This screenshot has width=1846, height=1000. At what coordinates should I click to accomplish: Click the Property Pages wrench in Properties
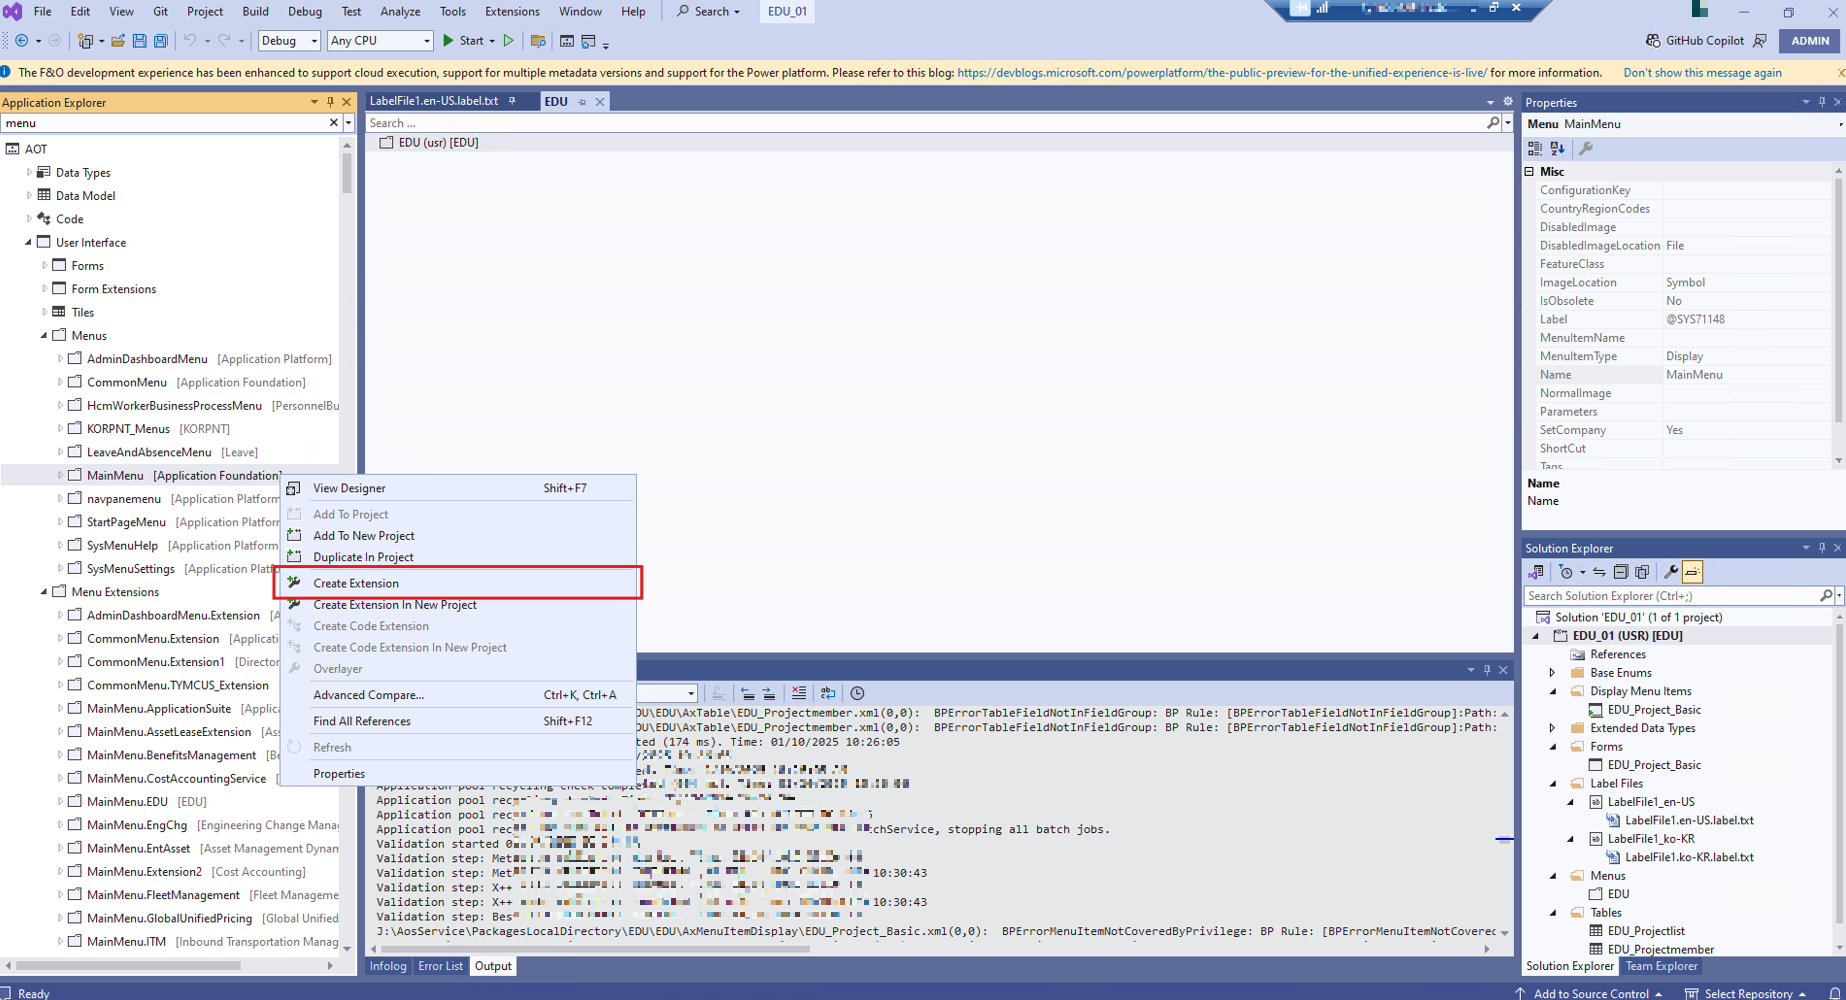point(1585,148)
